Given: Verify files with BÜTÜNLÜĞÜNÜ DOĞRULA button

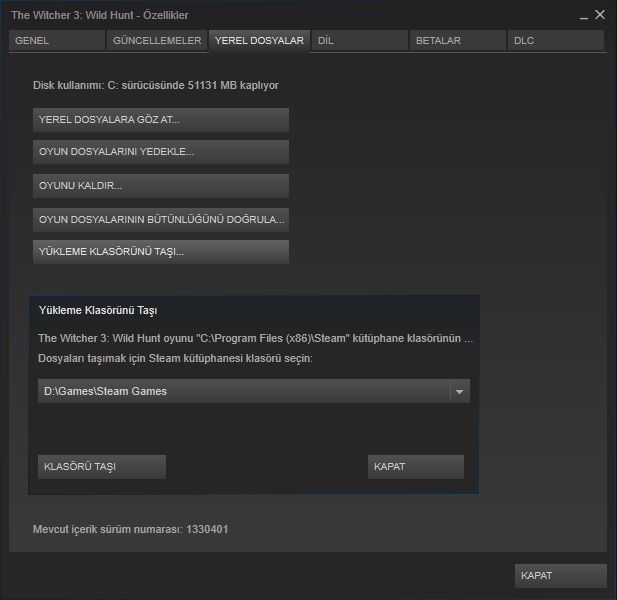Looking at the screenshot, I should [161, 220].
